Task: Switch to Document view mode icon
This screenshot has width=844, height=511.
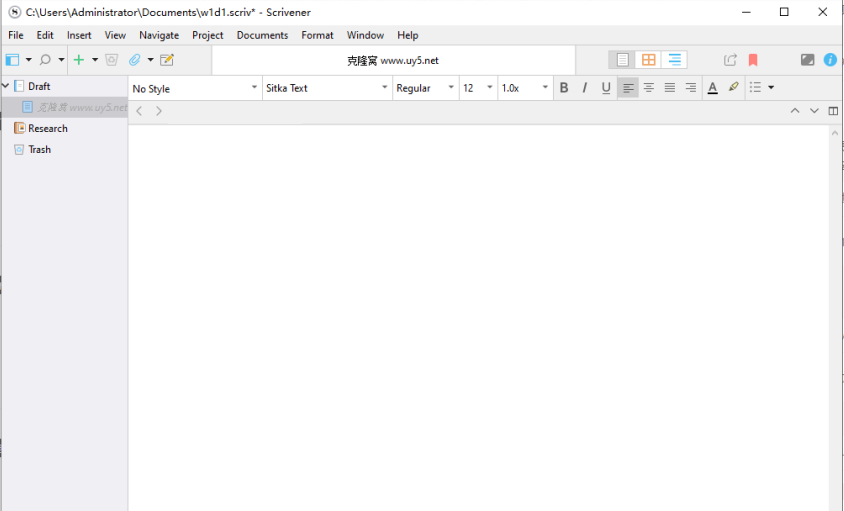Action: [622, 60]
